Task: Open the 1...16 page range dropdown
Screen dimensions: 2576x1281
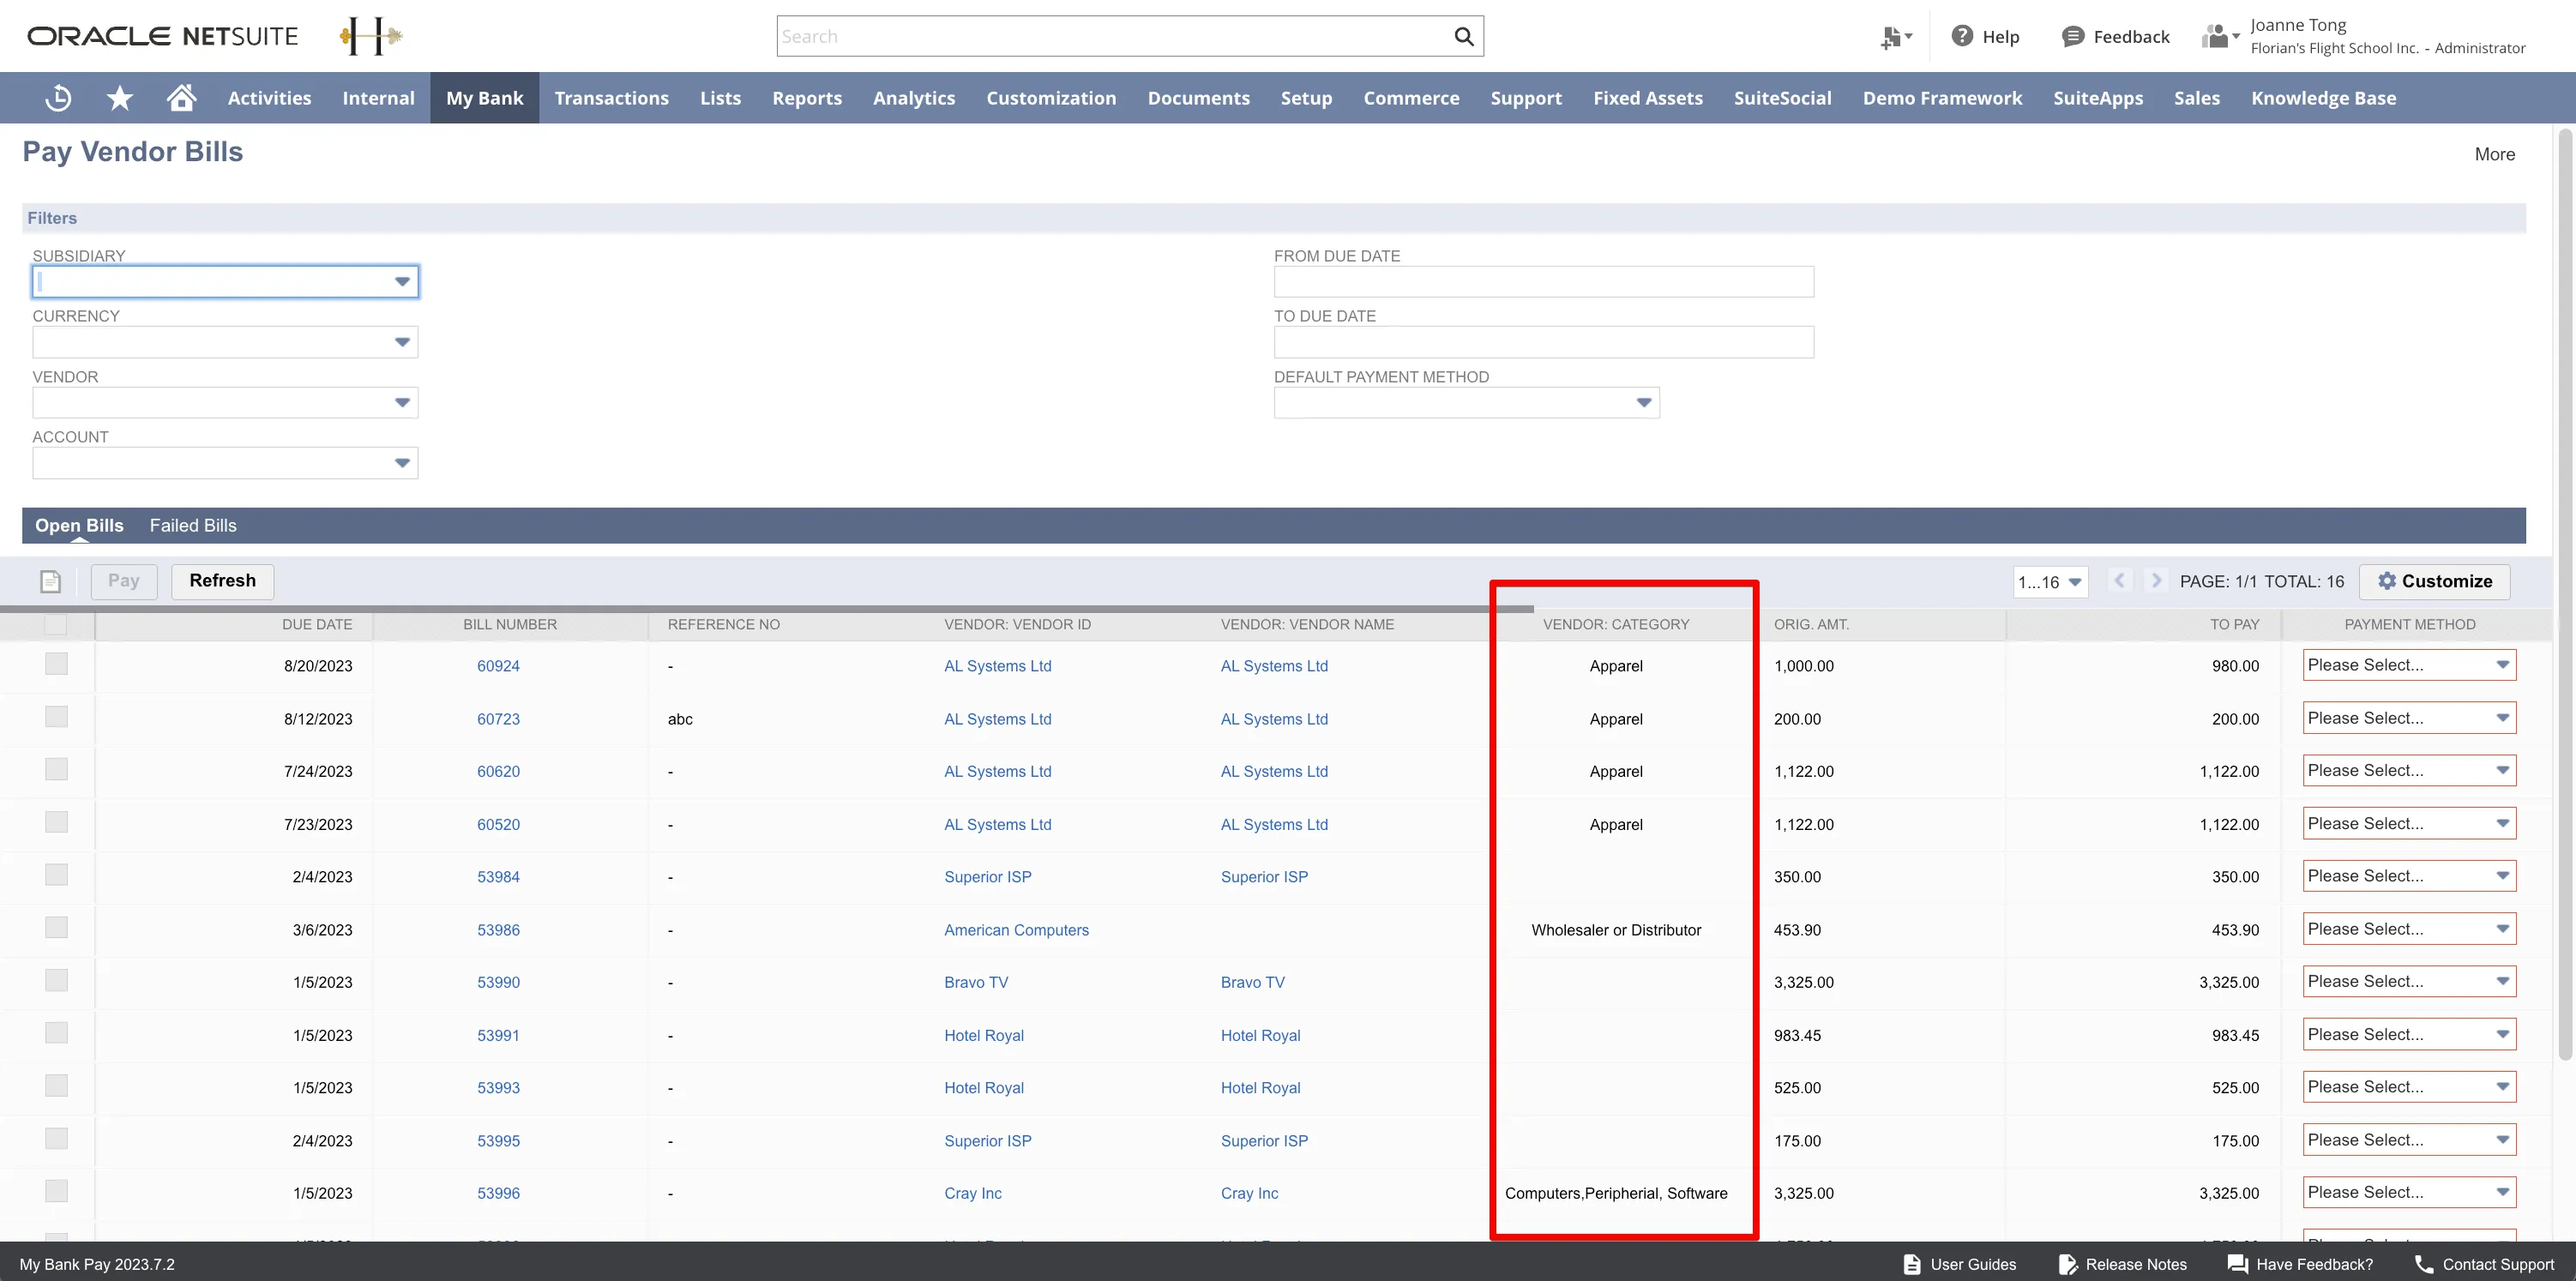Action: point(2050,582)
